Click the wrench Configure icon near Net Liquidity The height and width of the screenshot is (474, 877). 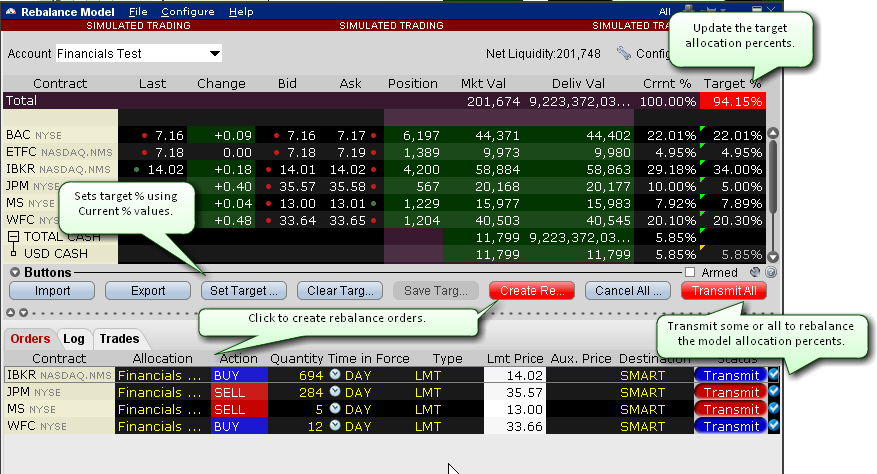pos(624,54)
